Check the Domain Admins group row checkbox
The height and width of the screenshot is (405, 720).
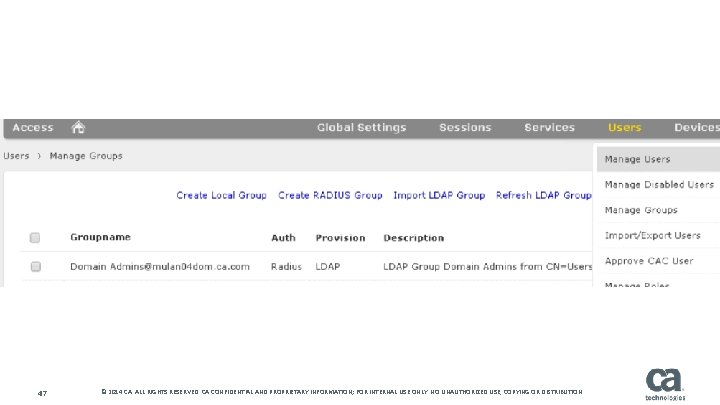(x=35, y=266)
